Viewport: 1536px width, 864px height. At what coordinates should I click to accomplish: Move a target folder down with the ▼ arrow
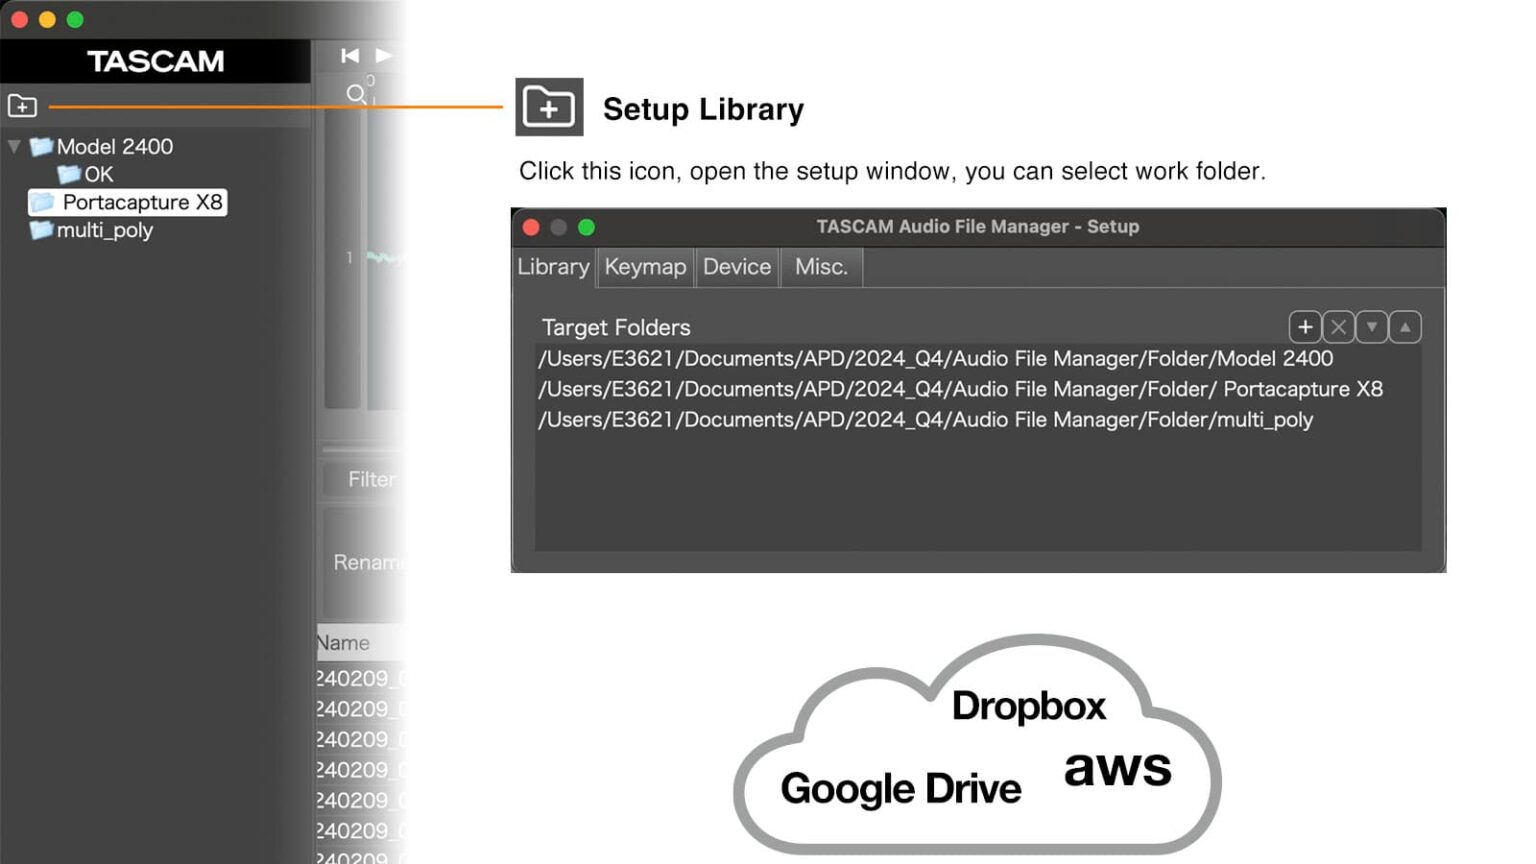pyautogui.click(x=1371, y=327)
